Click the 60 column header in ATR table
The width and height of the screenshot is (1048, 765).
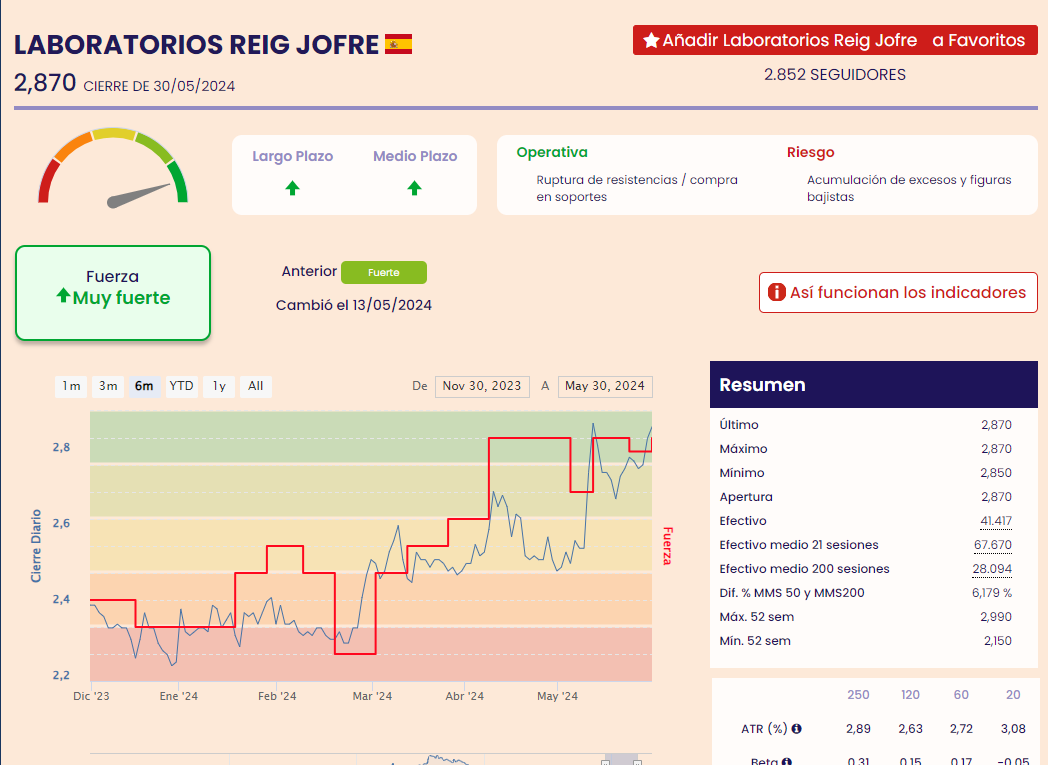(x=961, y=695)
